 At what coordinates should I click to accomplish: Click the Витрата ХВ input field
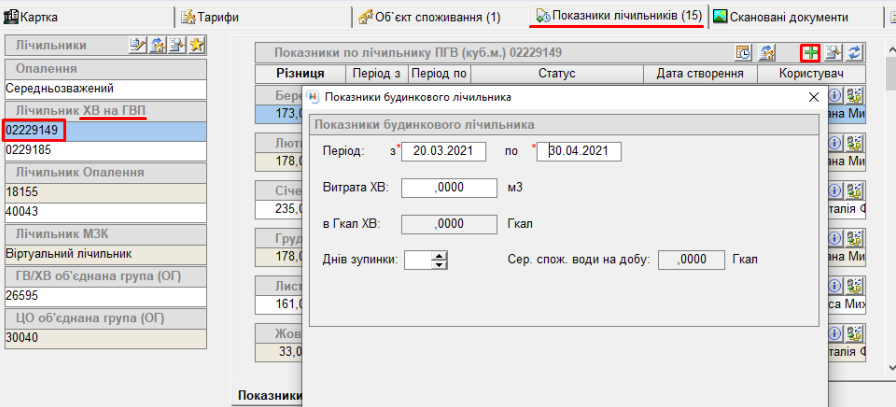pos(448,188)
